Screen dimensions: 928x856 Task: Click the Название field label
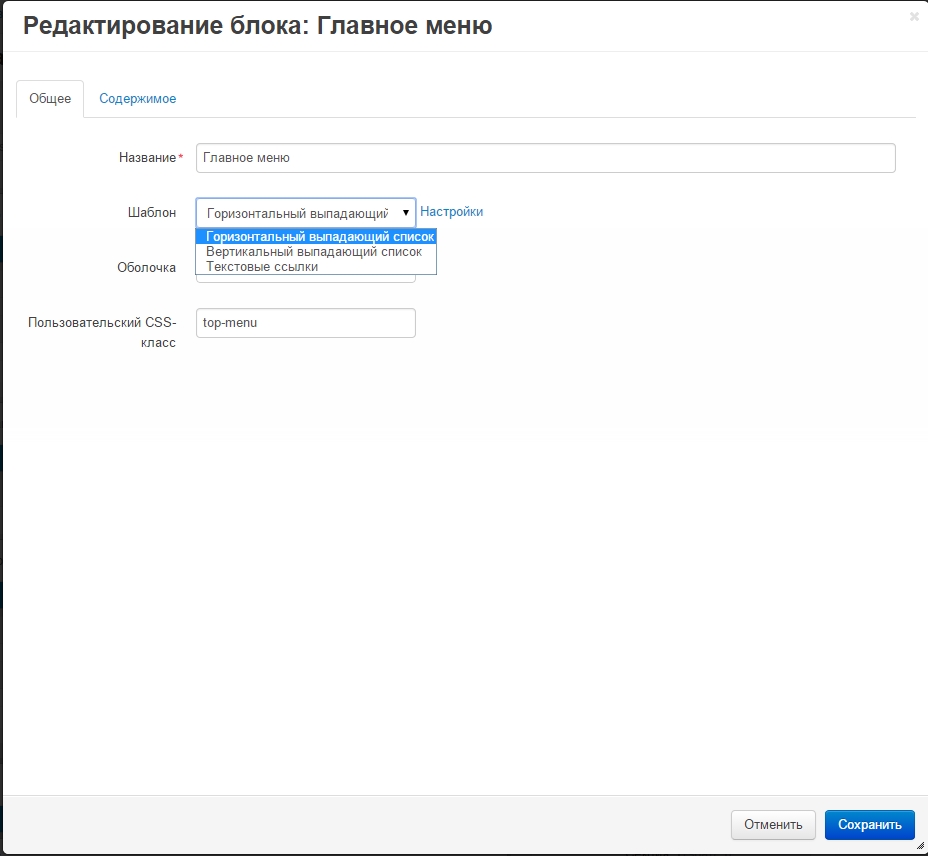pyautogui.click(x=147, y=158)
